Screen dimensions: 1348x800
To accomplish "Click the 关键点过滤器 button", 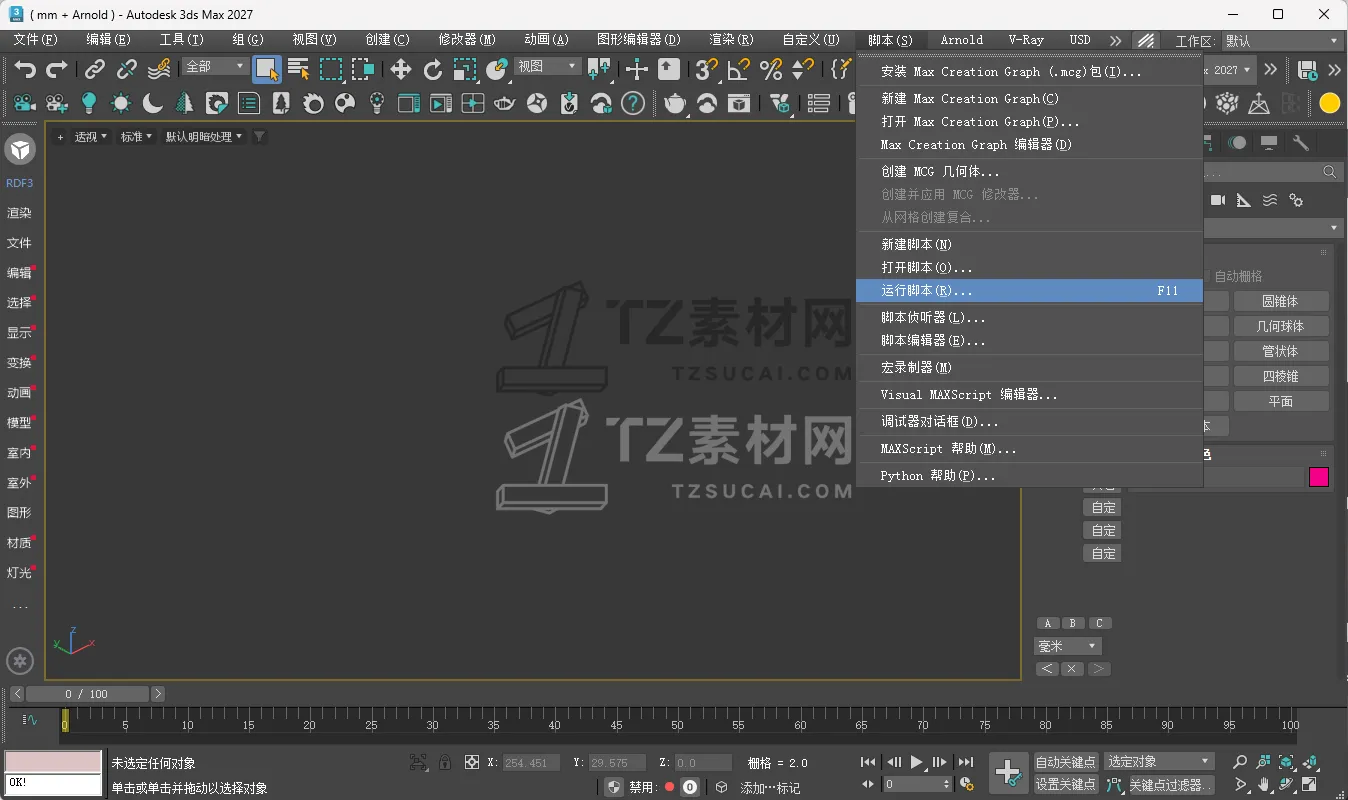I will click(1171, 785).
